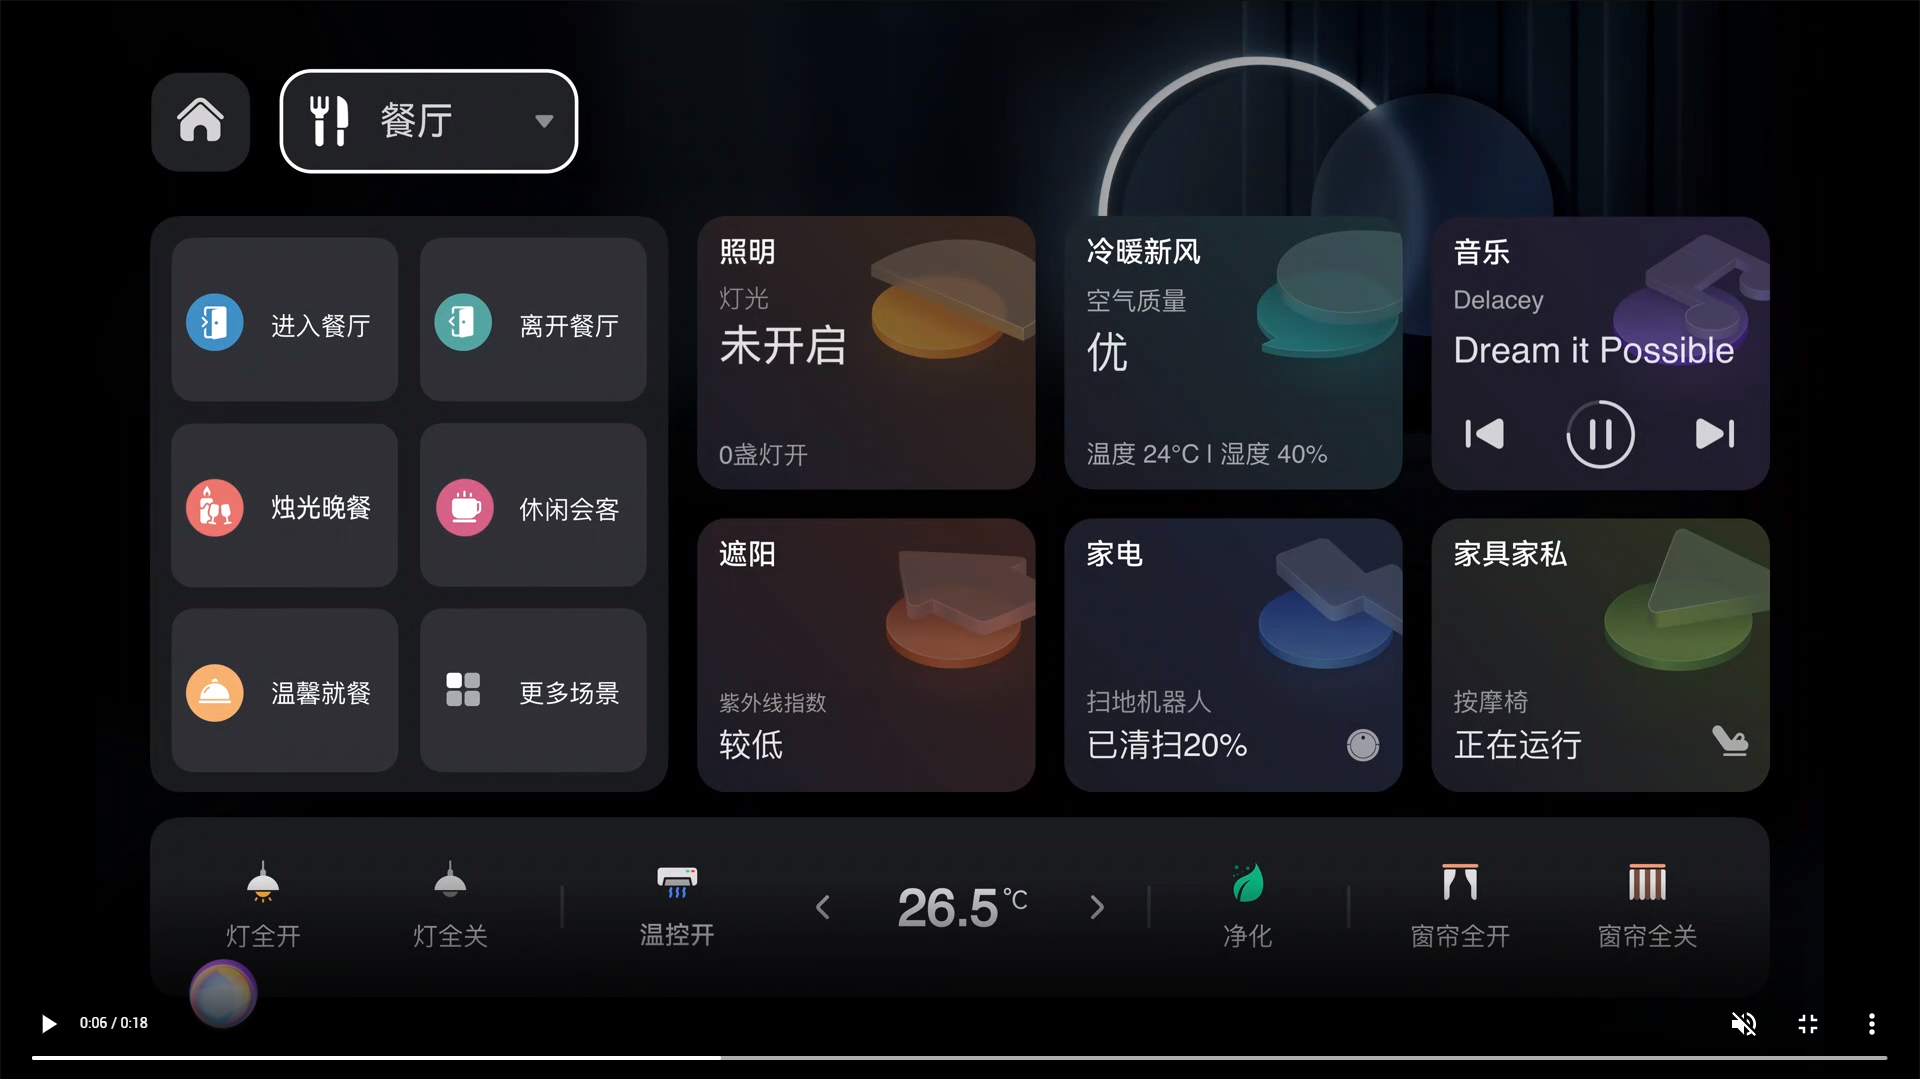
Task: Increase temperature with the right chevron
Action: click(x=1097, y=907)
